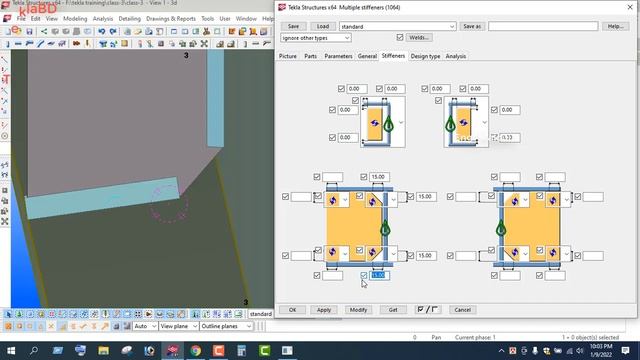Click the Welds... button
The image size is (640, 360).
(x=419, y=38)
